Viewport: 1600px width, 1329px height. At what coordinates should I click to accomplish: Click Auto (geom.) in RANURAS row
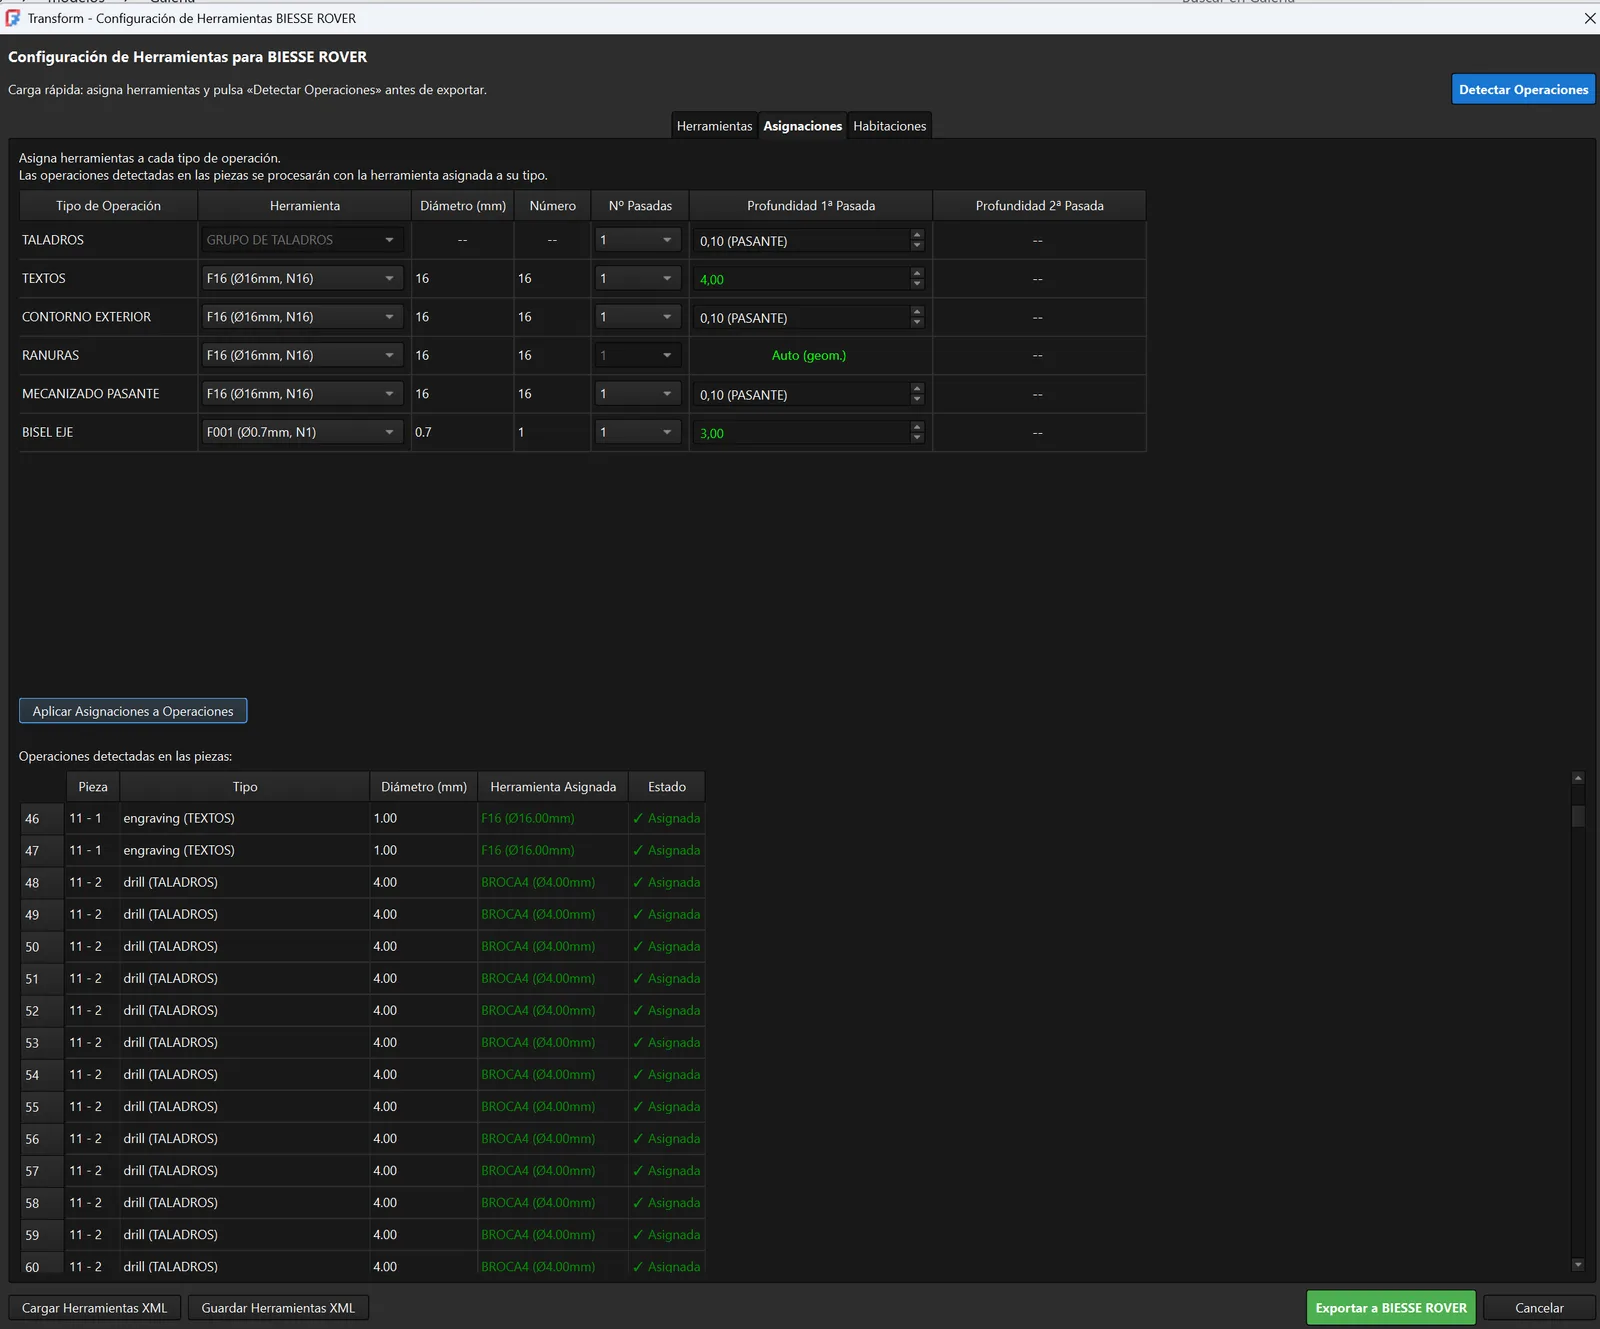[809, 355]
